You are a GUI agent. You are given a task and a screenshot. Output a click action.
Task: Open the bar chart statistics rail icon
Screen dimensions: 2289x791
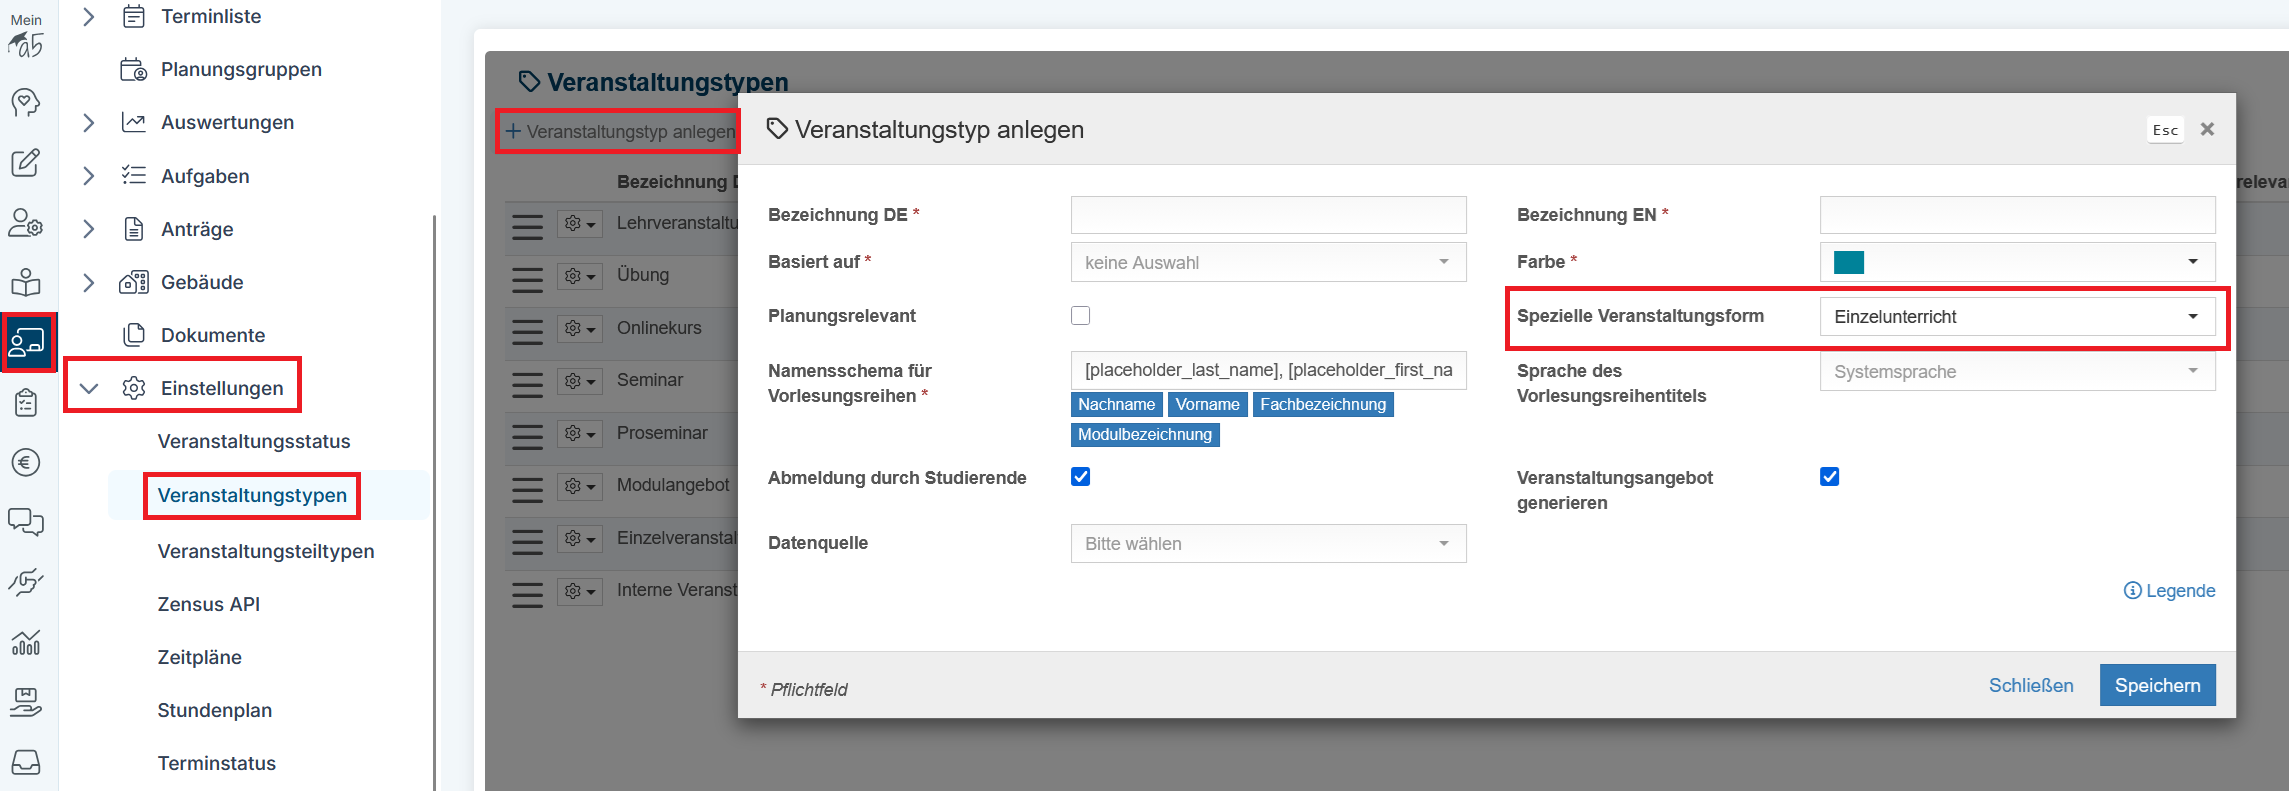(26, 642)
